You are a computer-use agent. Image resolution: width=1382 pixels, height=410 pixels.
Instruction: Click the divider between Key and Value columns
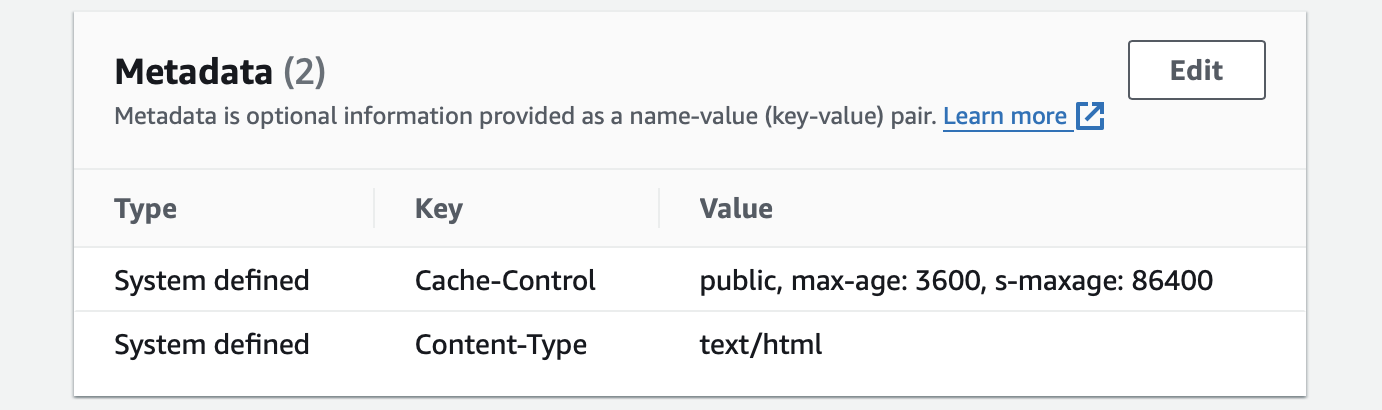tap(659, 209)
